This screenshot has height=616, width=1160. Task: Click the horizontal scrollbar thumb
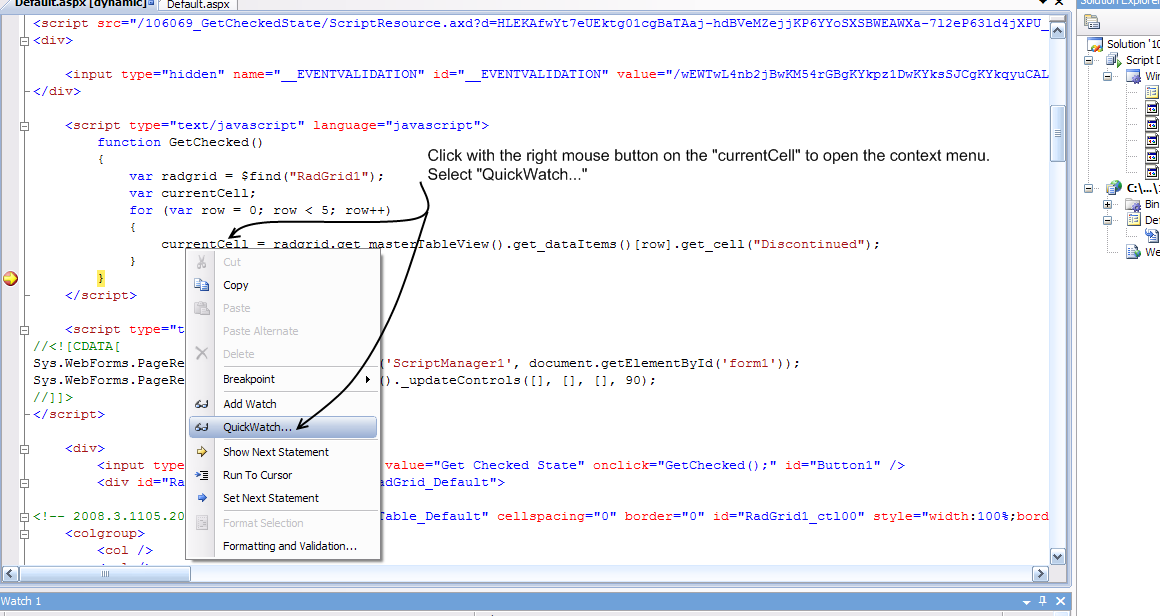(105, 573)
